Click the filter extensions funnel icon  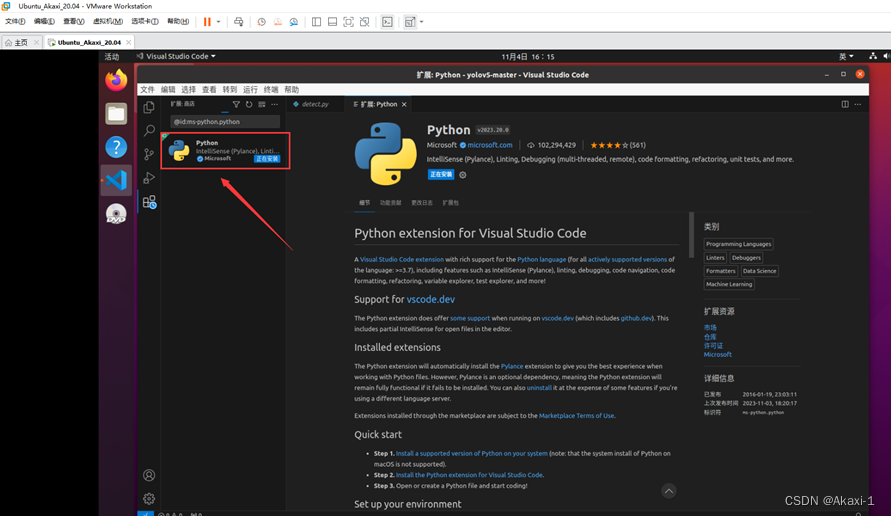[x=236, y=104]
